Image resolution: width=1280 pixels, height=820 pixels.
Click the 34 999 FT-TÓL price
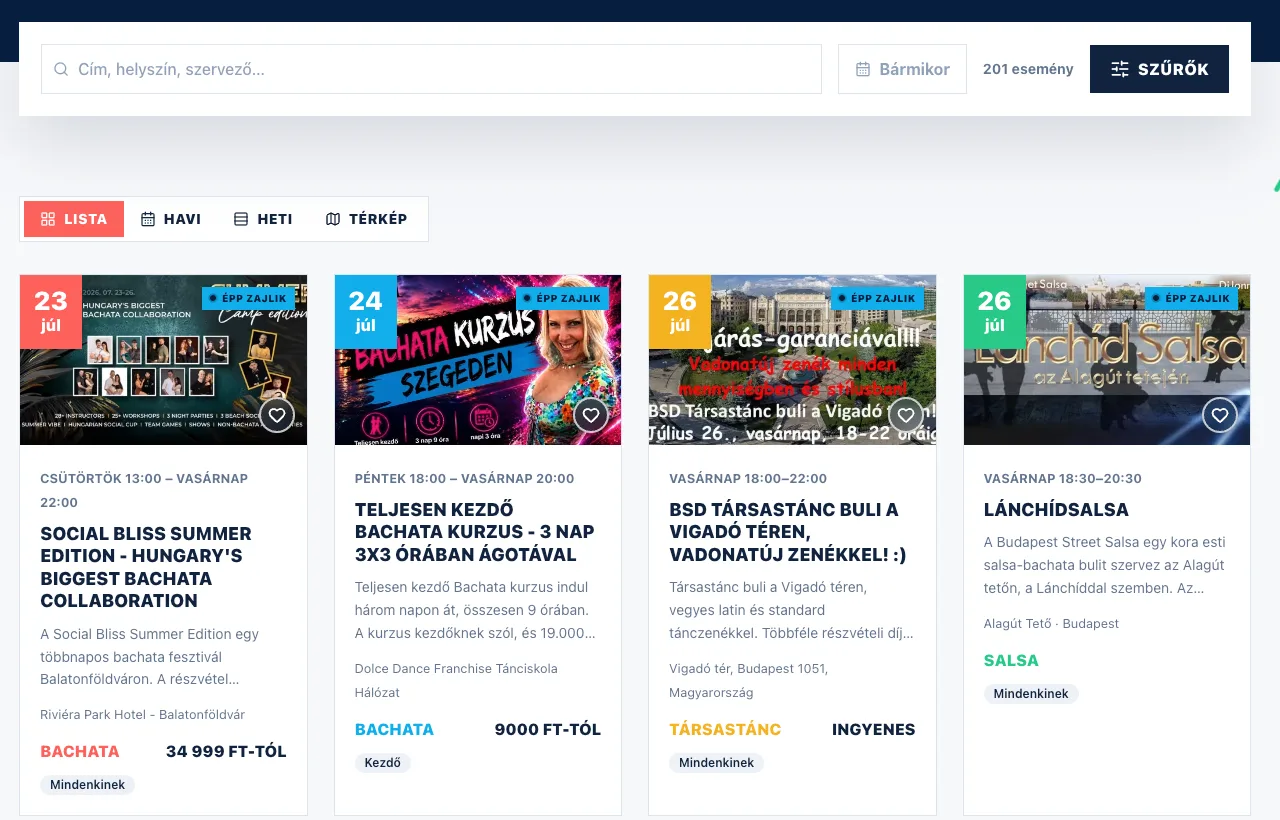(x=226, y=752)
